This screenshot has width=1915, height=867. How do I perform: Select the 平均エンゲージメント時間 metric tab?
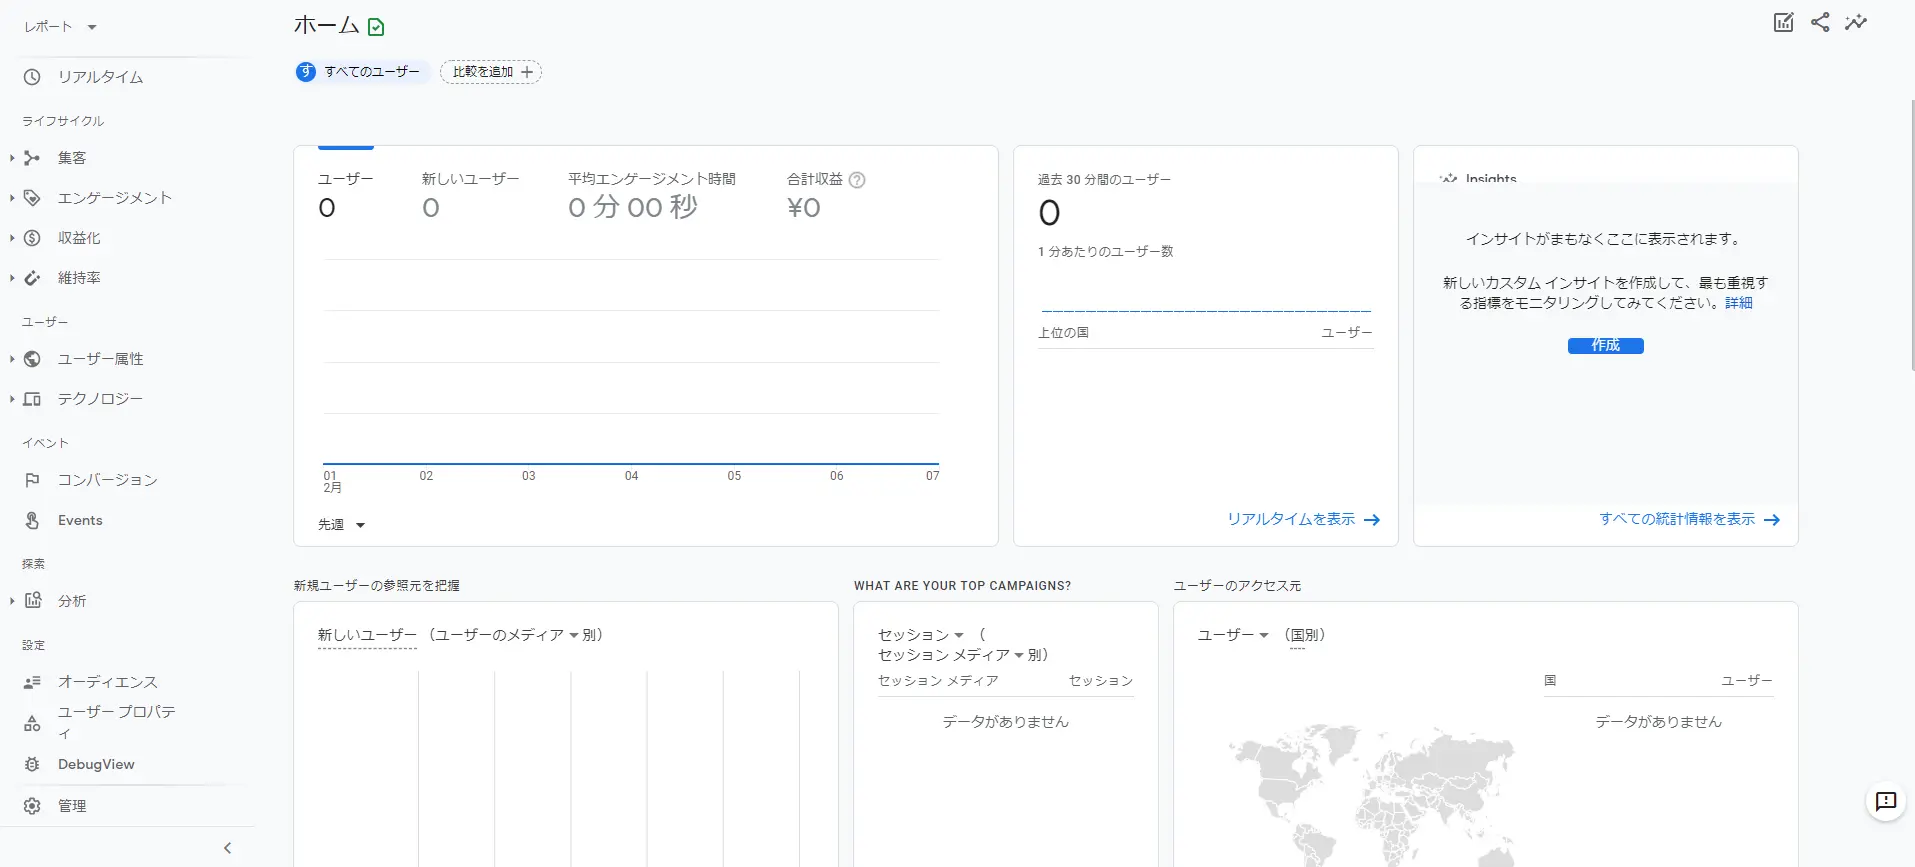tap(652, 195)
